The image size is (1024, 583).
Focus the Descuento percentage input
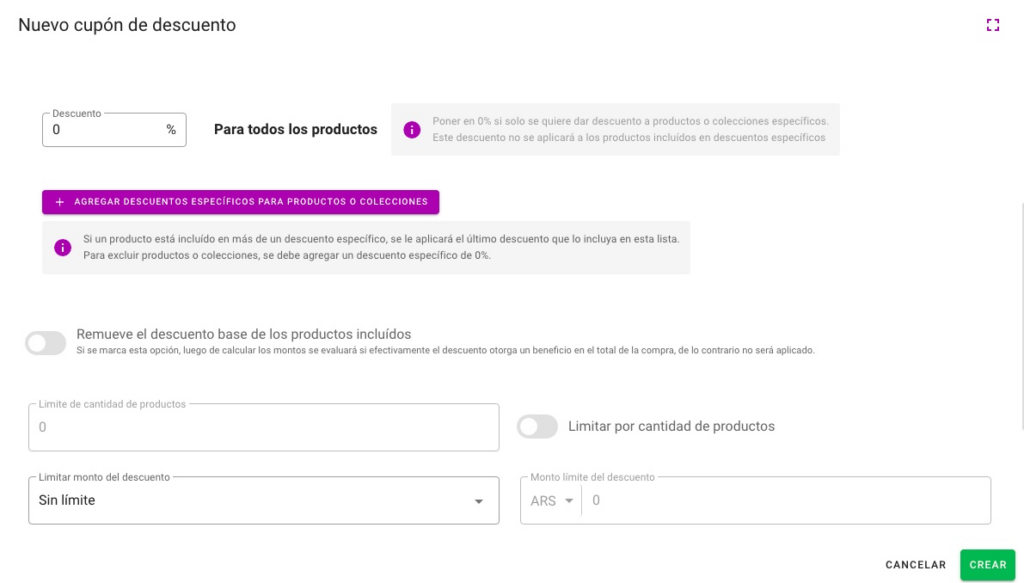click(105, 130)
